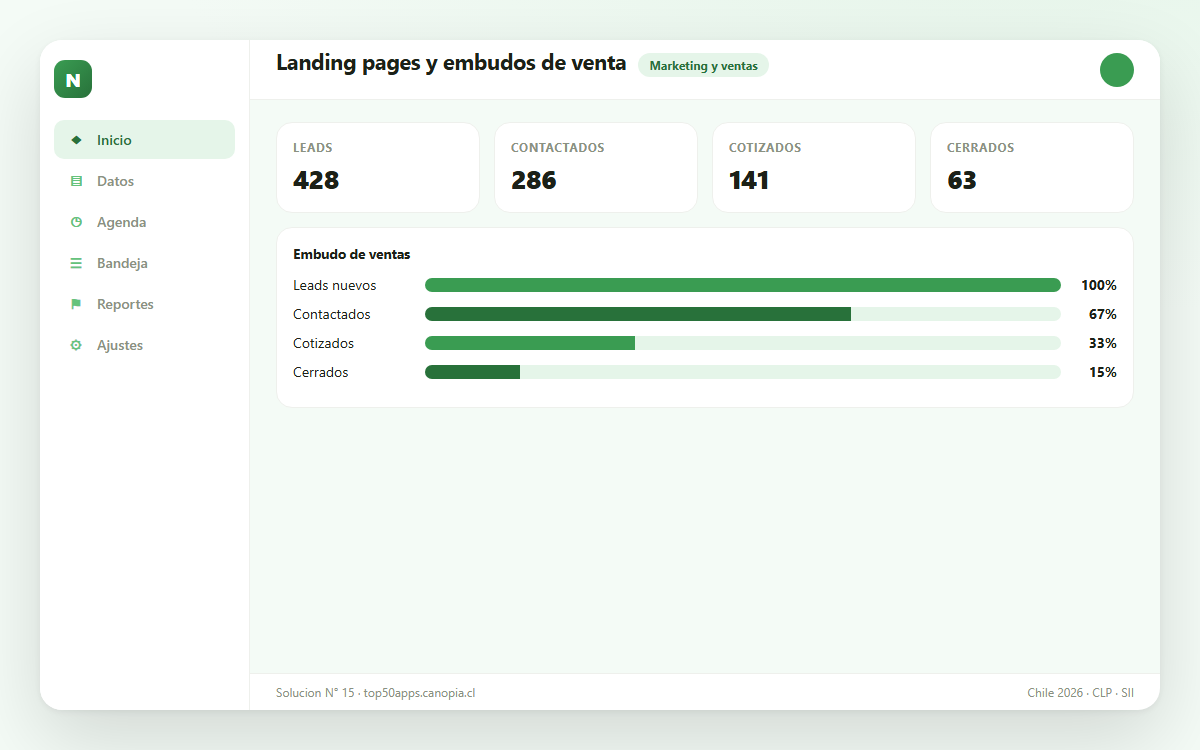Click the Leads nuevos progress bar
This screenshot has height=750, width=1200.
pos(743,285)
